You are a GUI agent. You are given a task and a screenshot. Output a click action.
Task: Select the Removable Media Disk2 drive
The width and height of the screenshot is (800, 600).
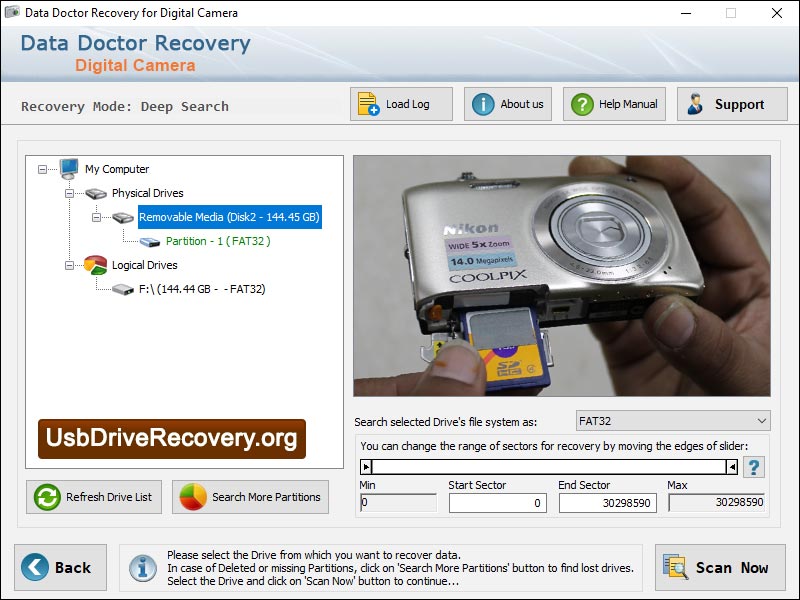(x=230, y=217)
